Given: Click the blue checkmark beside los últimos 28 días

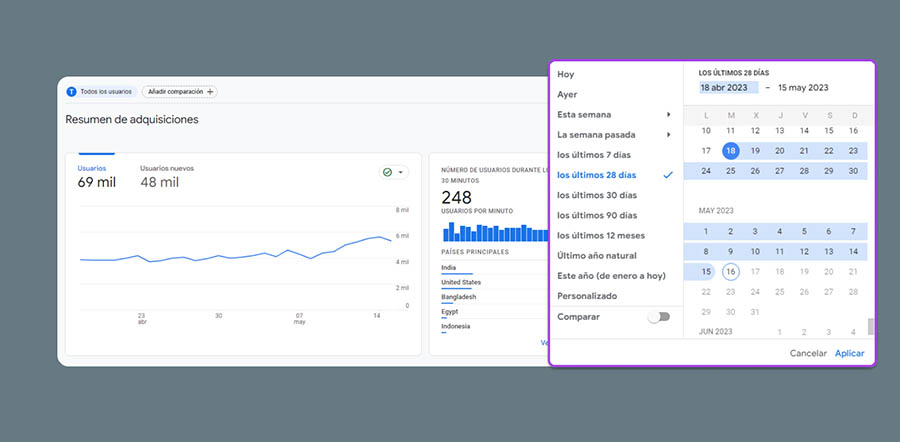Looking at the screenshot, I should tap(668, 175).
